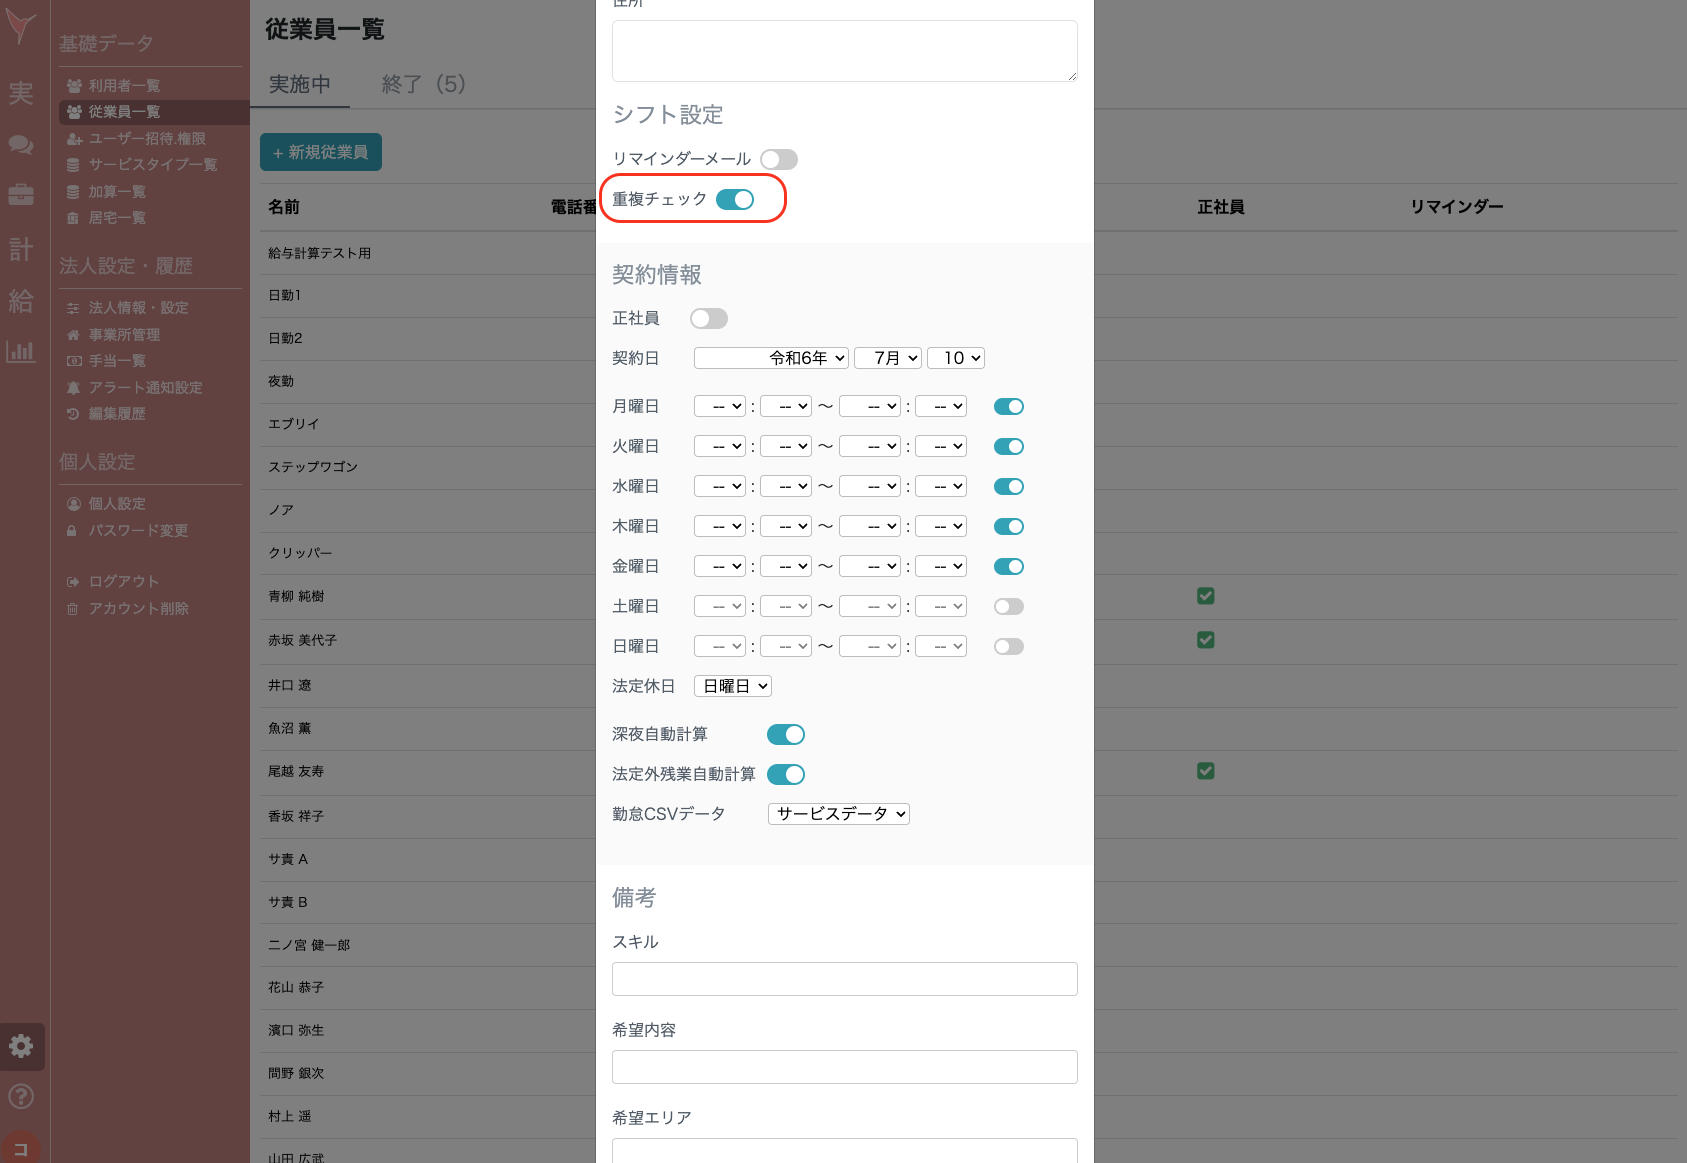Open the 法定休日 dropdown

pos(733,686)
